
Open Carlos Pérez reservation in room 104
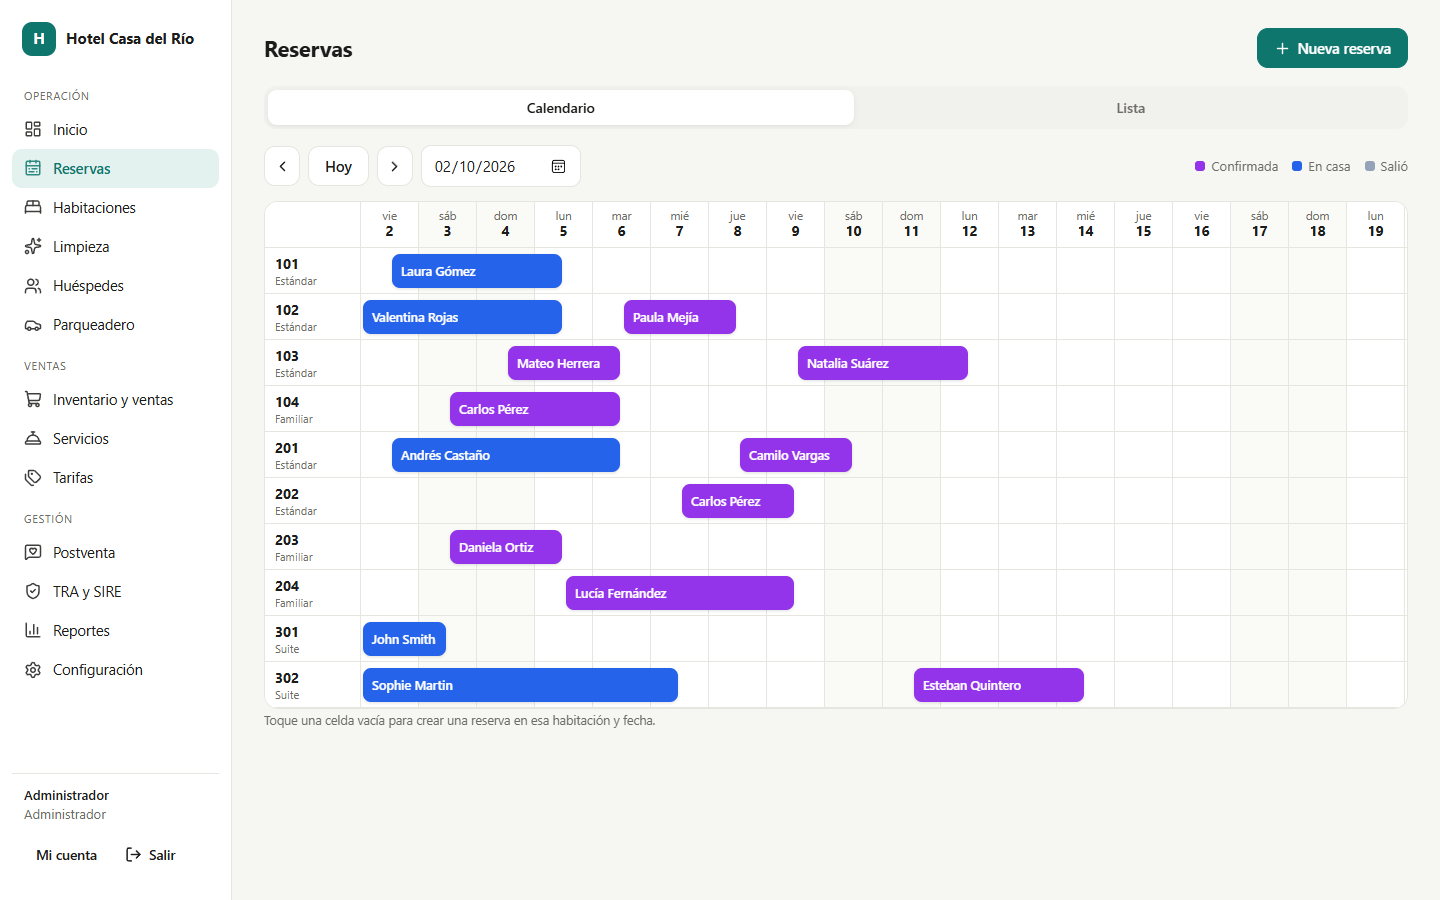tap(535, 409)
